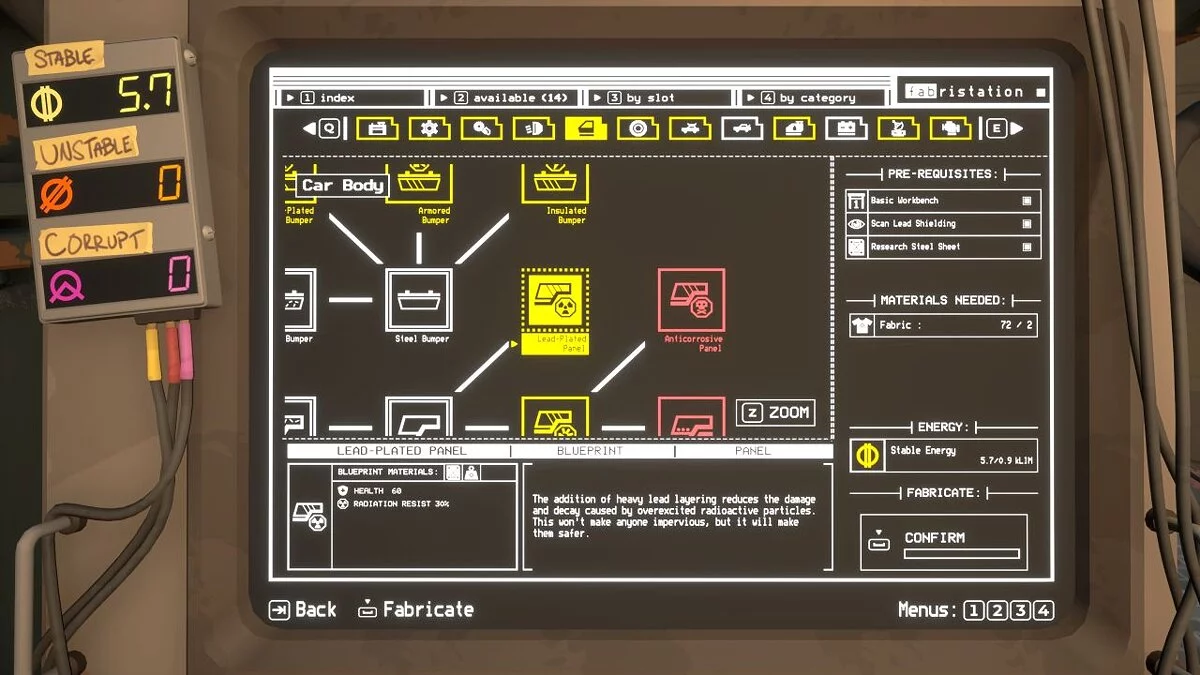Select the fuel pump category icon
Image resolution: width=1200 pixels, height=675 pixels.
coord(897,128)
